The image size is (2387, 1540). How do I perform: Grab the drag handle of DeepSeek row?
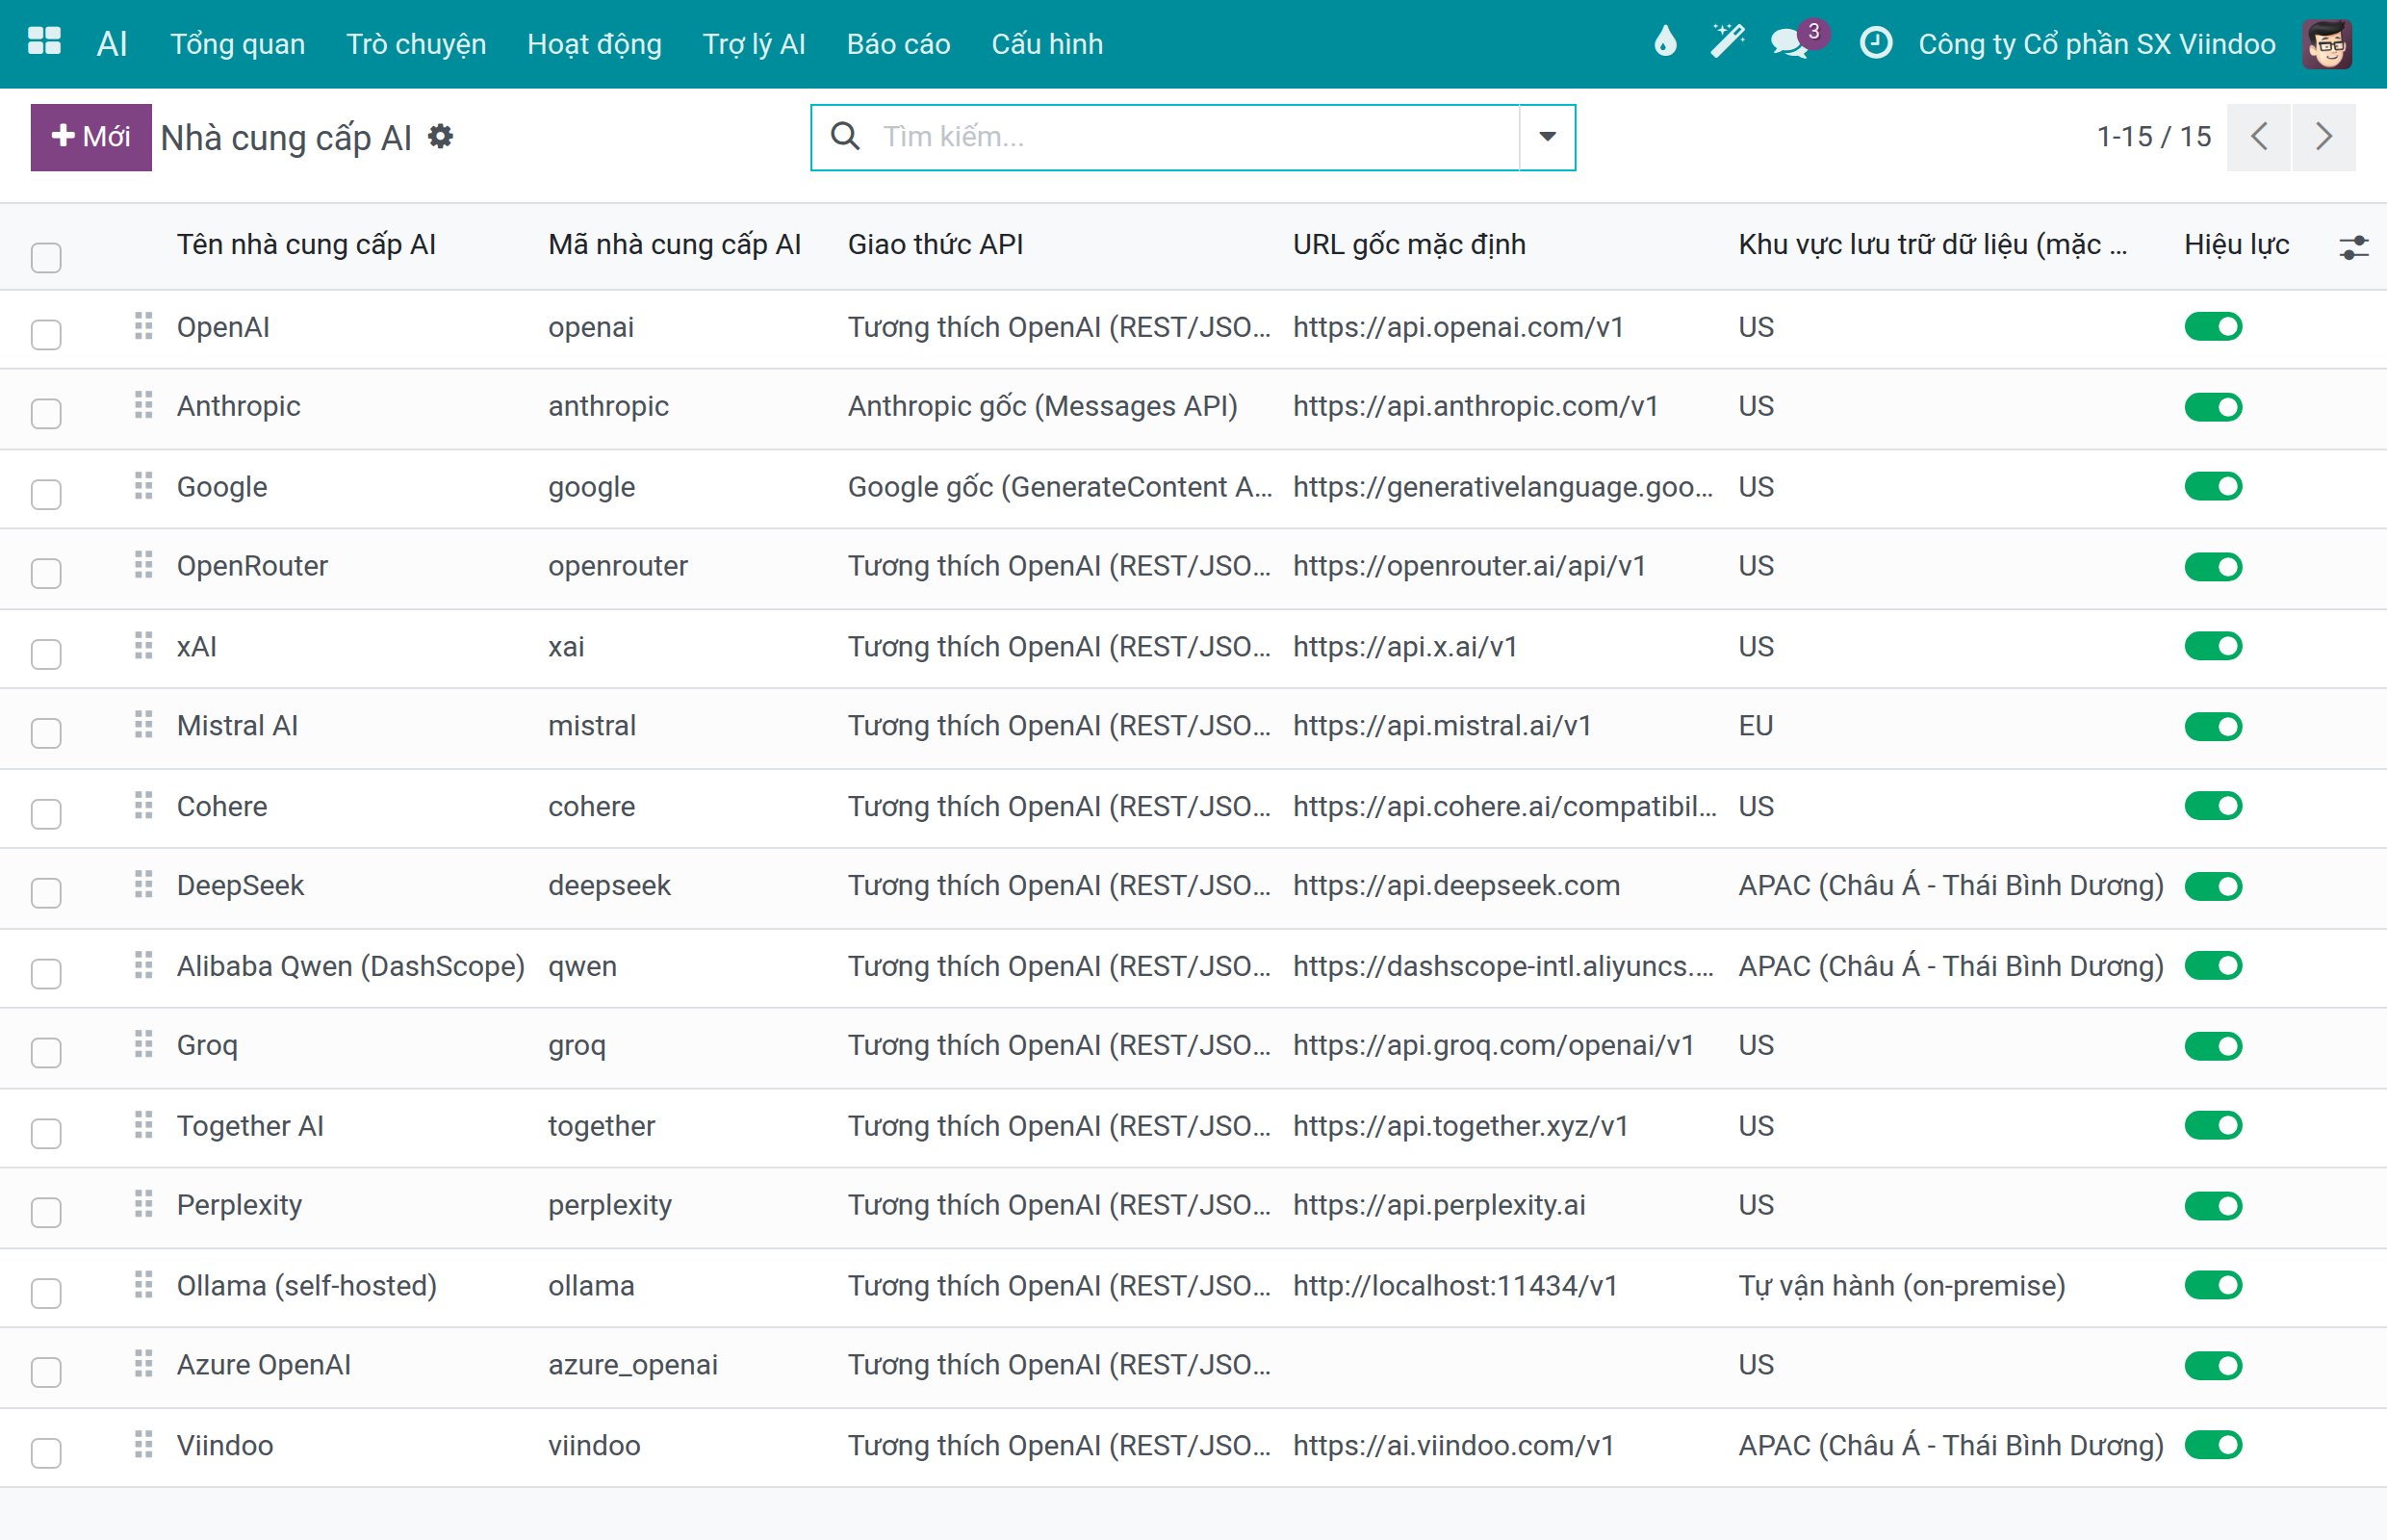tap(144, 885)
